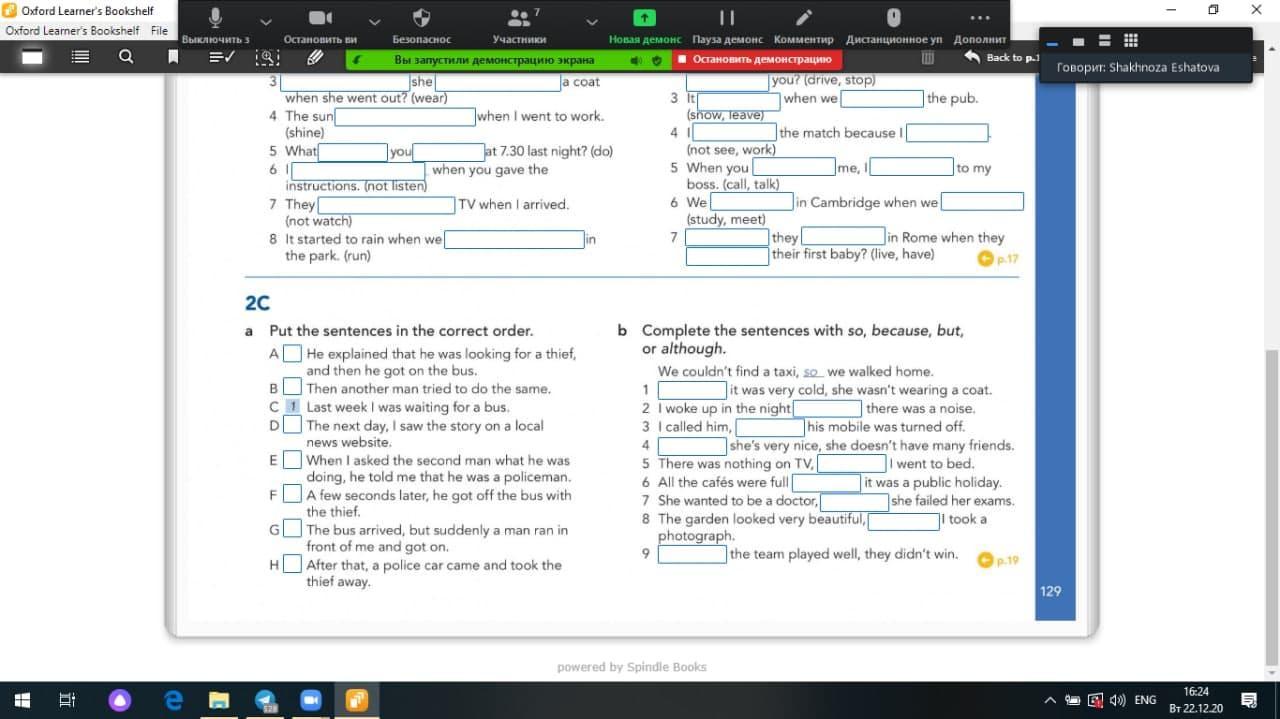The image size is (1280, 719).
Task: Click vertical scrollbar thumb on right
Action: (1271, 508)
